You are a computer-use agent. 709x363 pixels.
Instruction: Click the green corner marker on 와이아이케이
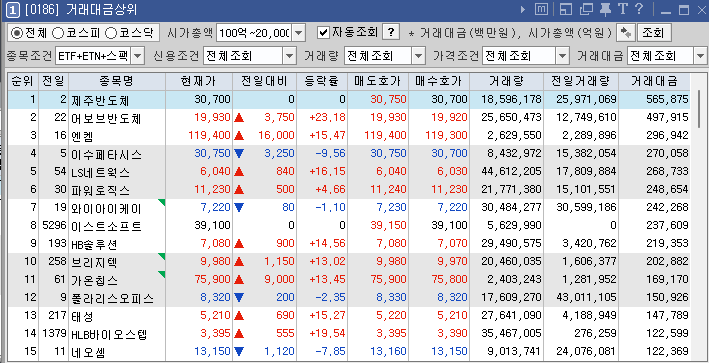pyautogui.click(x=161, y=203)
